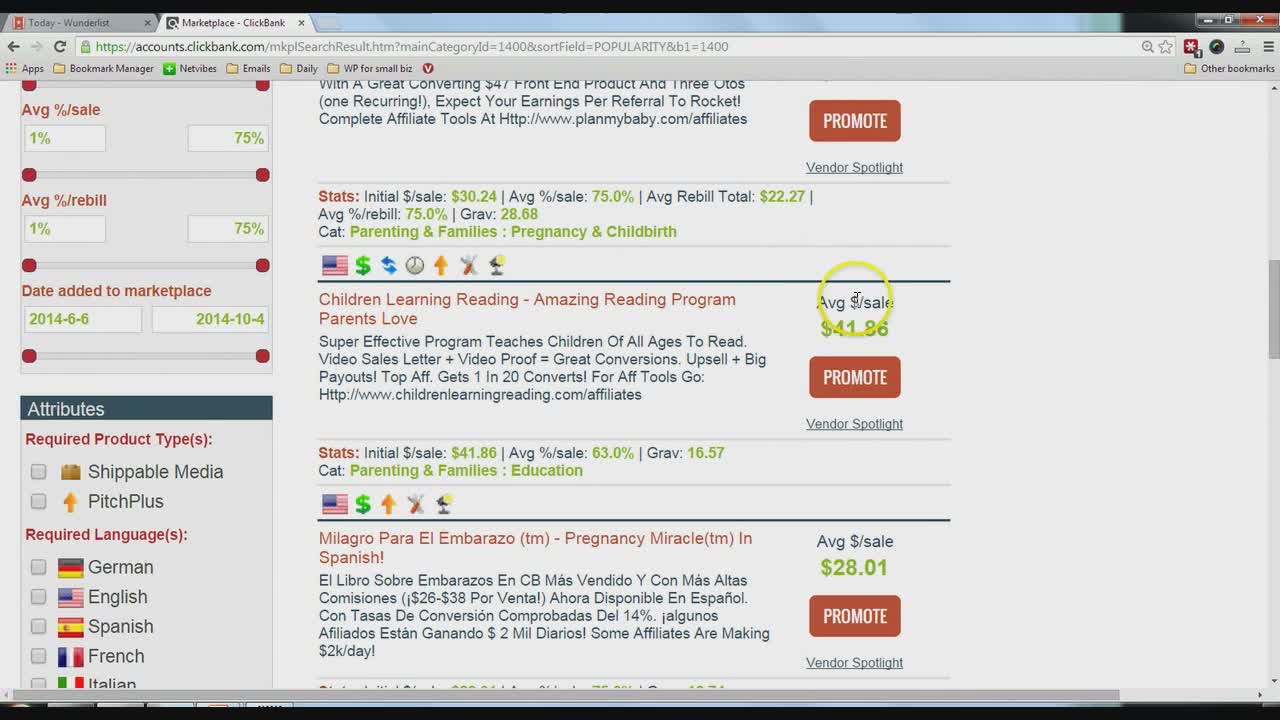The width and height of the screenshot is (1280, 720).
Task: Click the 2014-6-6 start date field
Action: [83, 319]
